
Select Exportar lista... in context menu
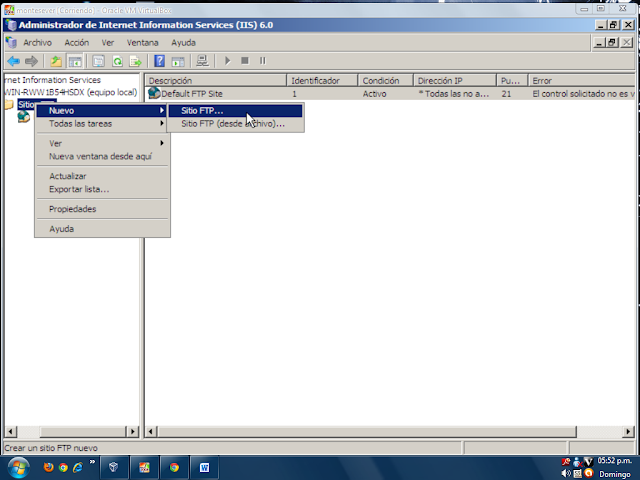pyautogui.click(x=101, y=189)
